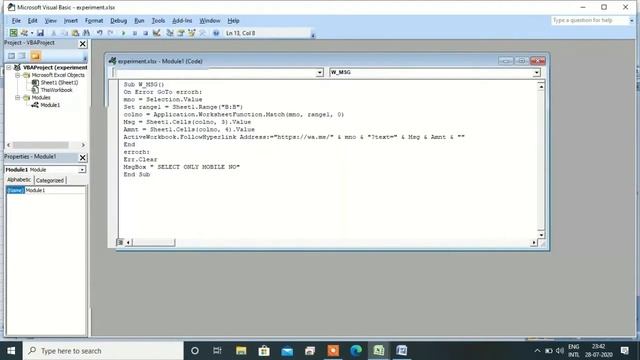Click the Redo icon in the toolbar
Viewport: 640px width, 360px height.
[111, 33]
